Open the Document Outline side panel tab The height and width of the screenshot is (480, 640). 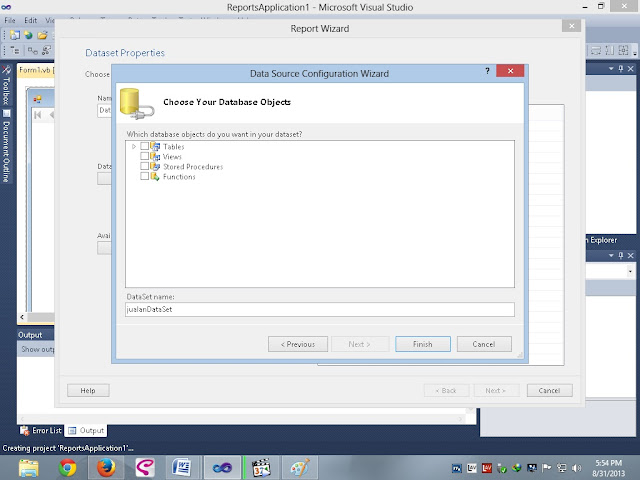(x=6, y=146)
